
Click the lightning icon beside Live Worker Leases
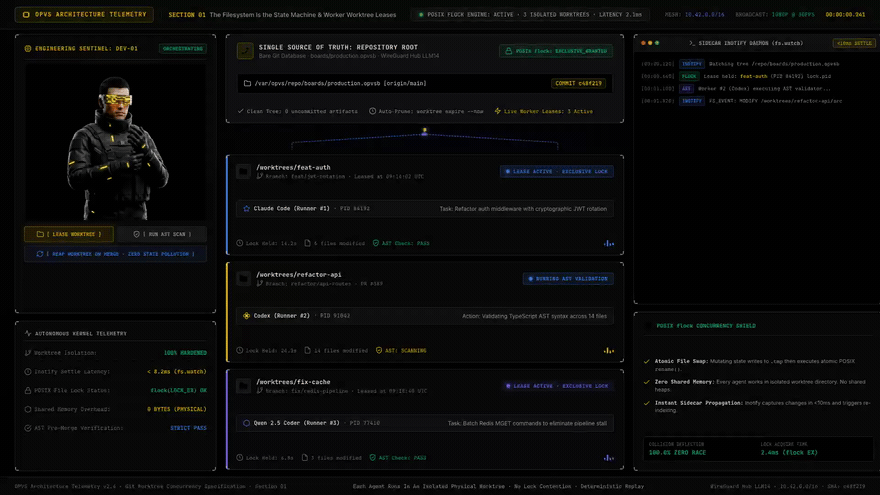[x=497, y=111]
